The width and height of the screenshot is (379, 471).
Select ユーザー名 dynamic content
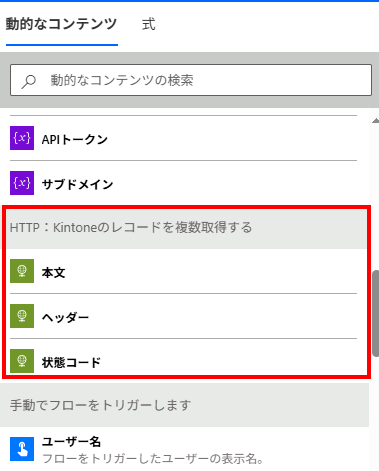point(71,442)
